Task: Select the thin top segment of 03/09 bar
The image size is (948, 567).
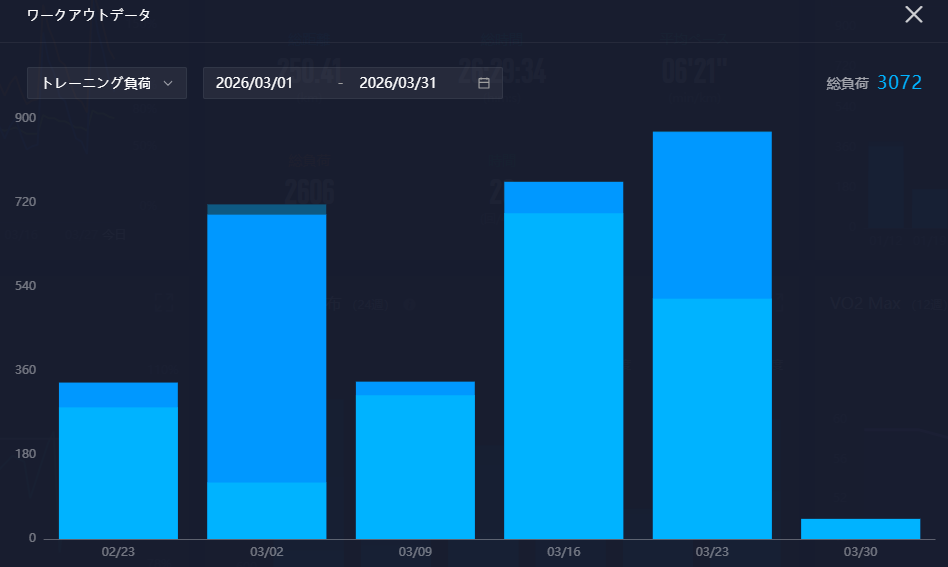Action: click(415, 388)
